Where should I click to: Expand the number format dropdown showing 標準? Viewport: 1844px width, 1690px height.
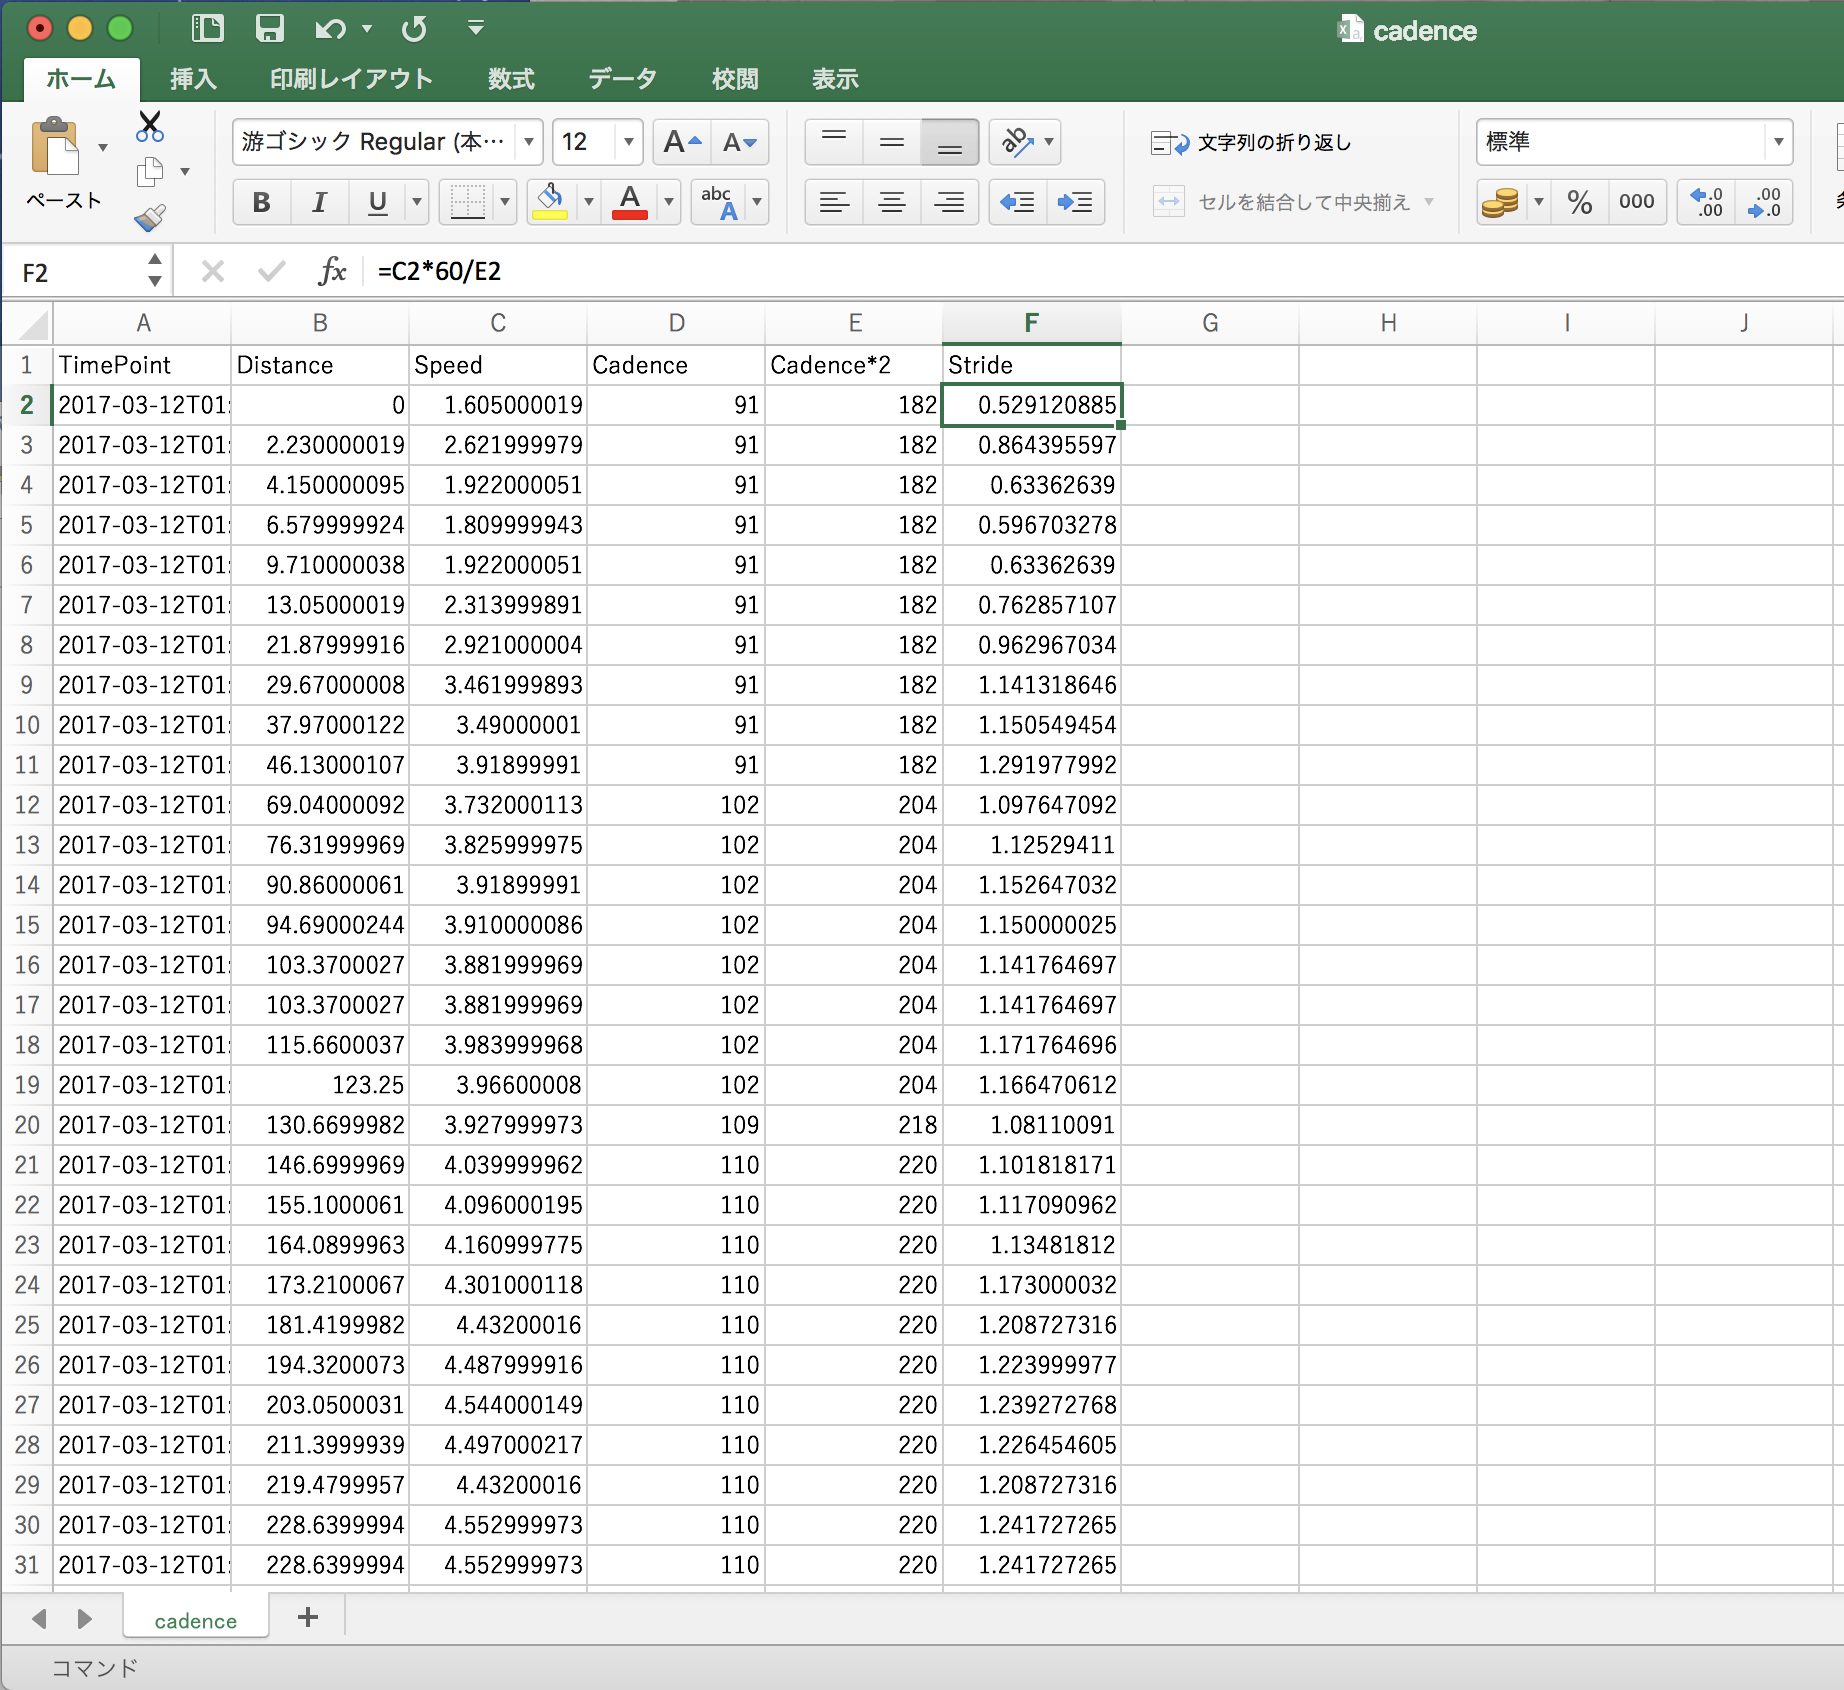tap(1778, 142)
